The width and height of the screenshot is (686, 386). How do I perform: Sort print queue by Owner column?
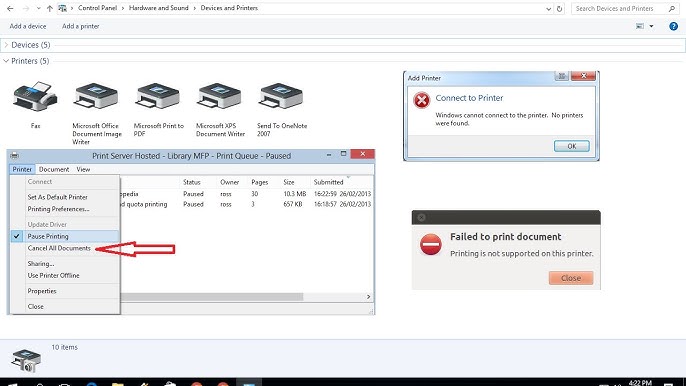click(x=229, y=182)
